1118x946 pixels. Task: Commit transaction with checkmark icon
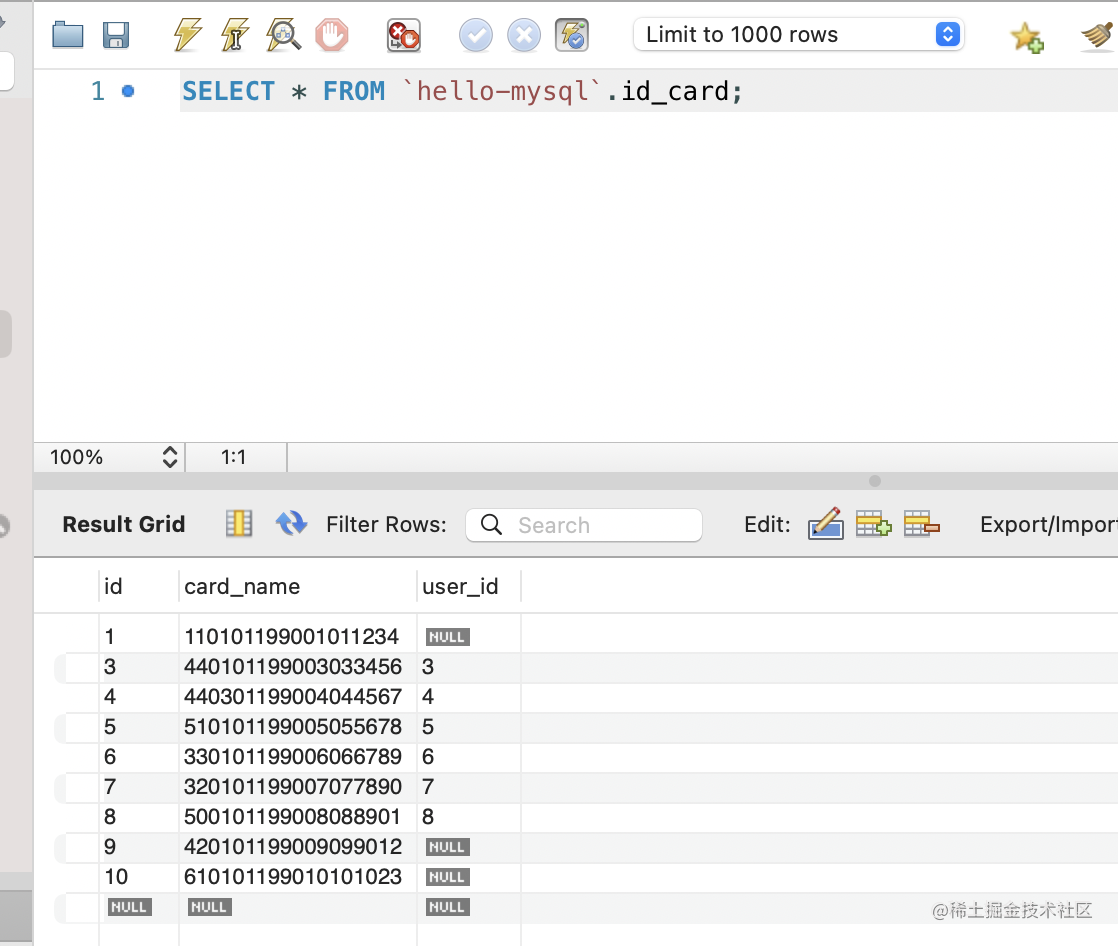click(476, 35)
